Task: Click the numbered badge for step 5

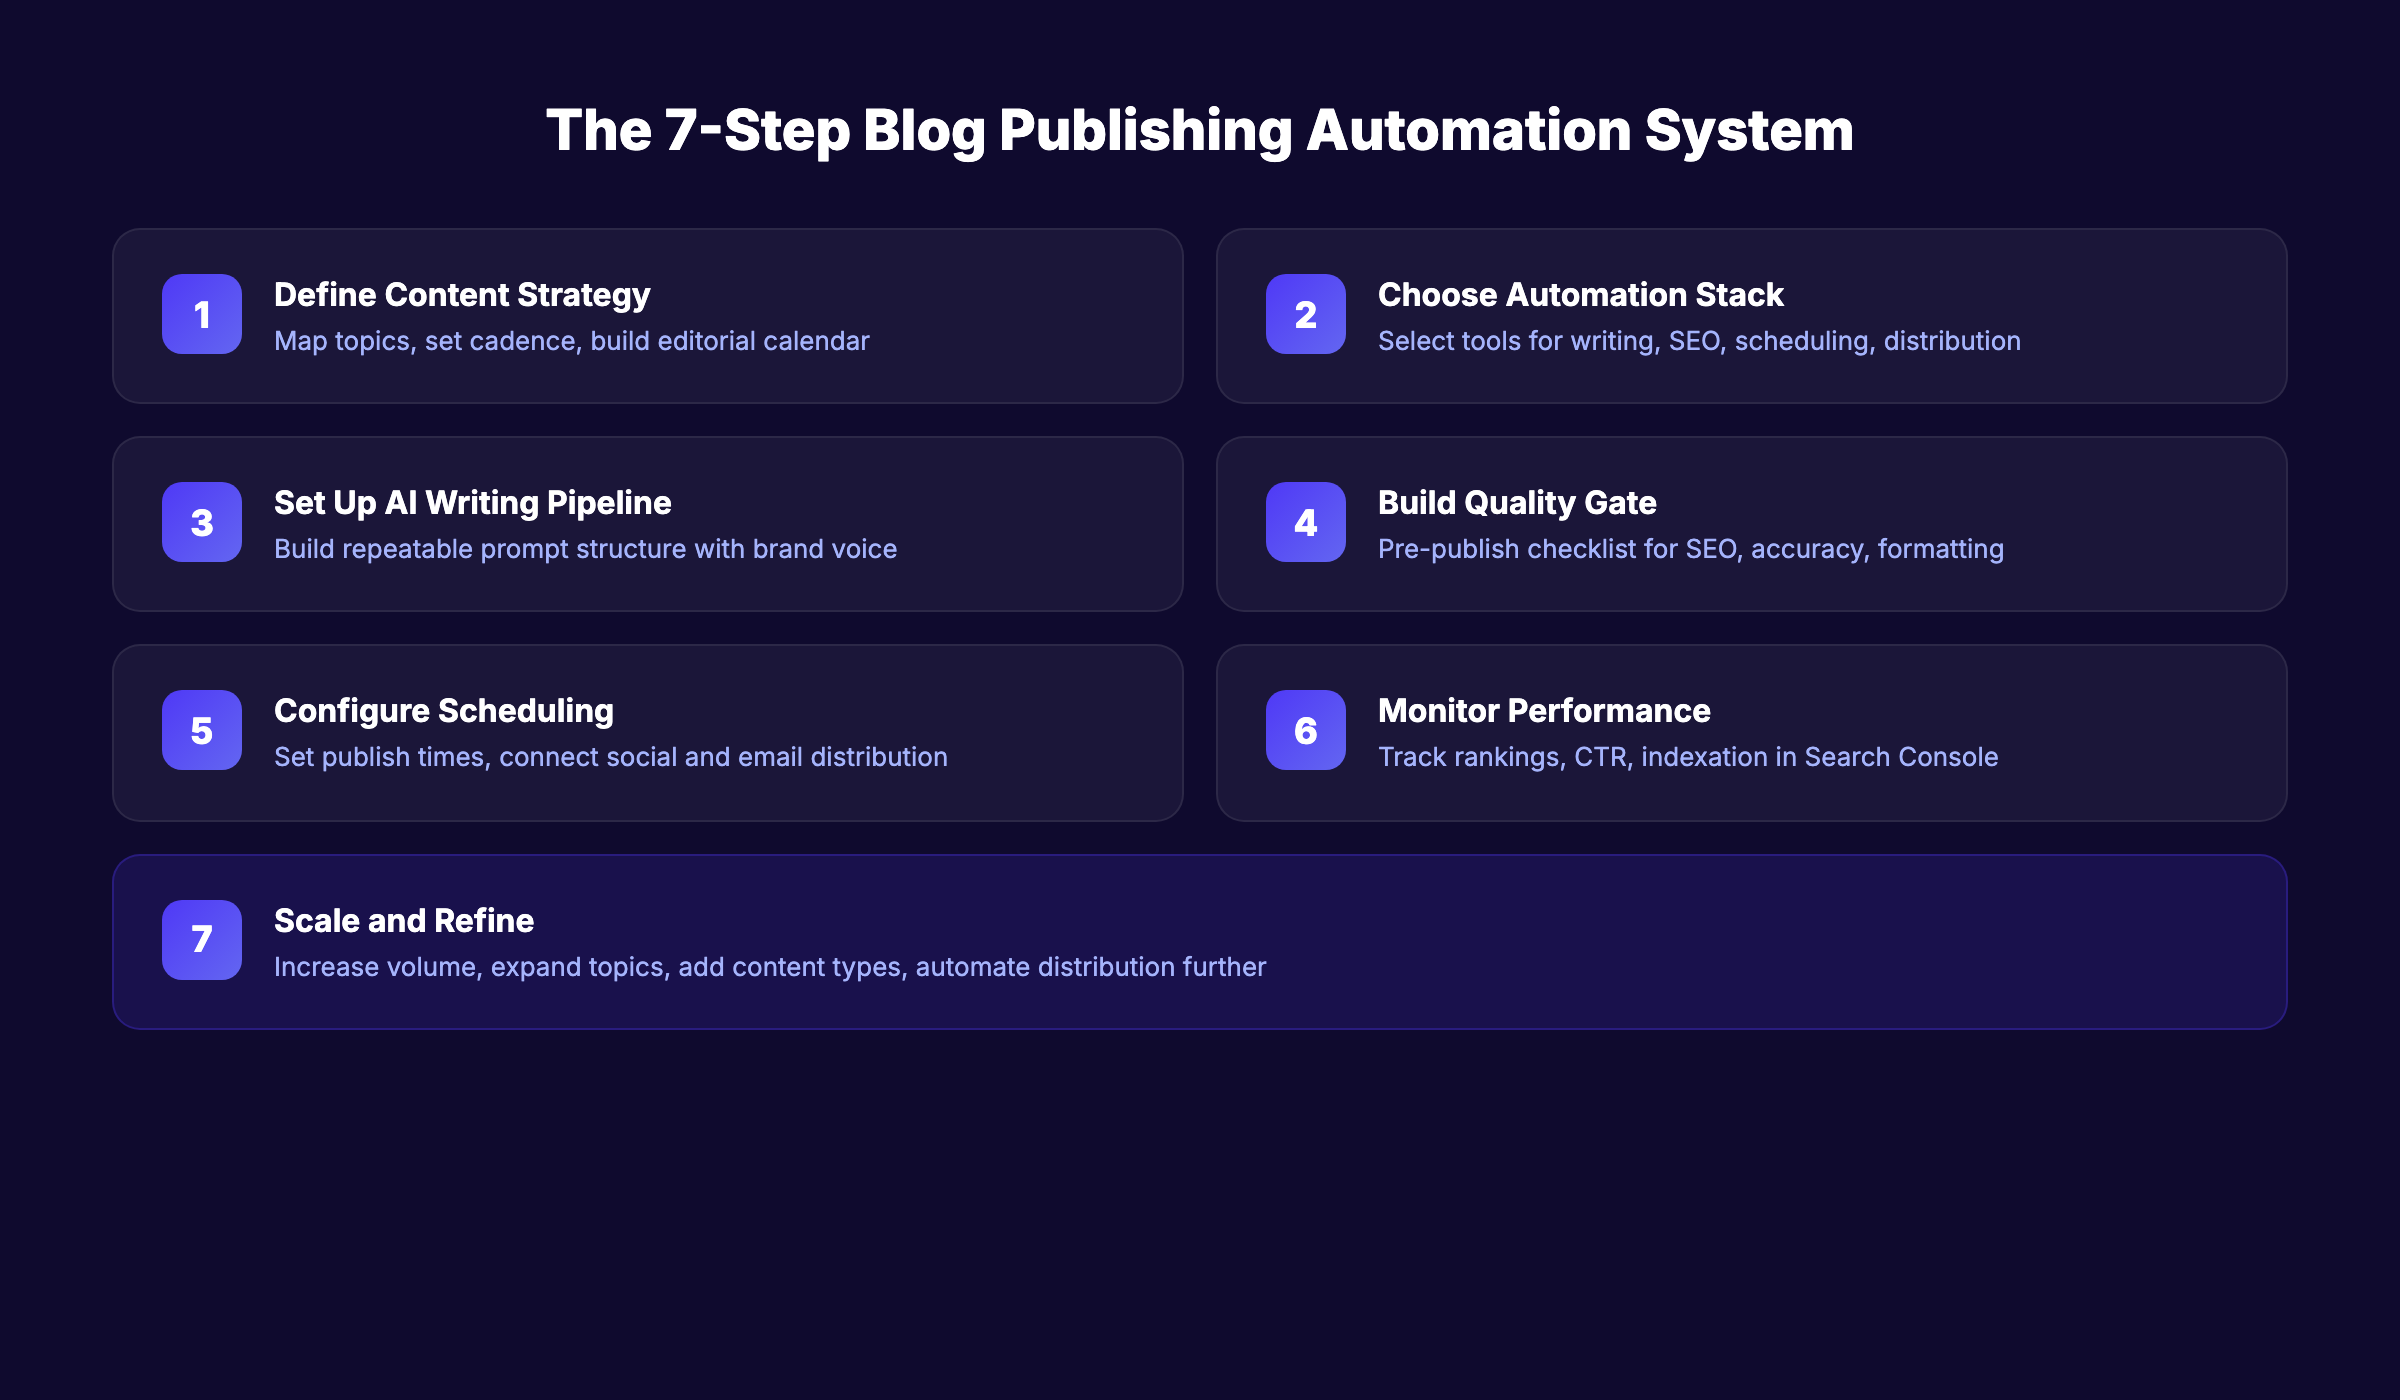Action: (x=201, y=731)
